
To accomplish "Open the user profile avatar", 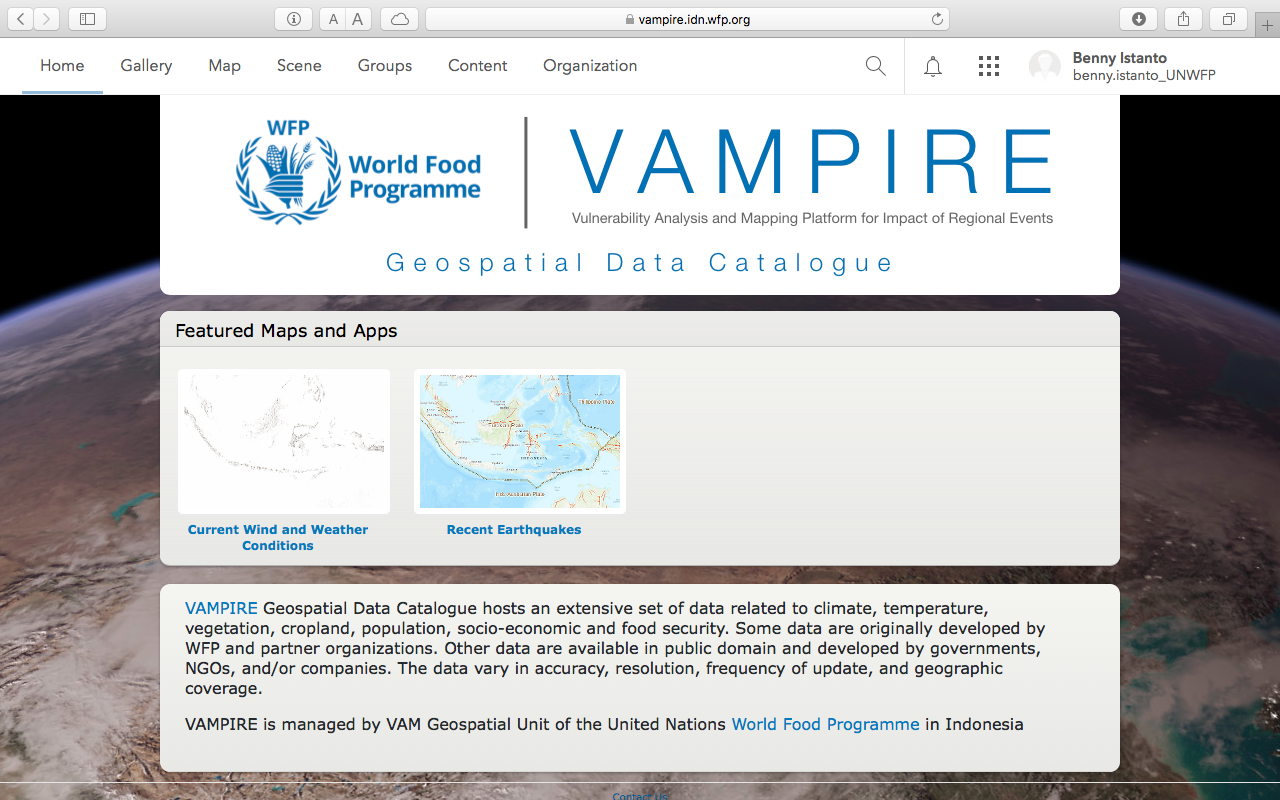I will pos(1045,66).
